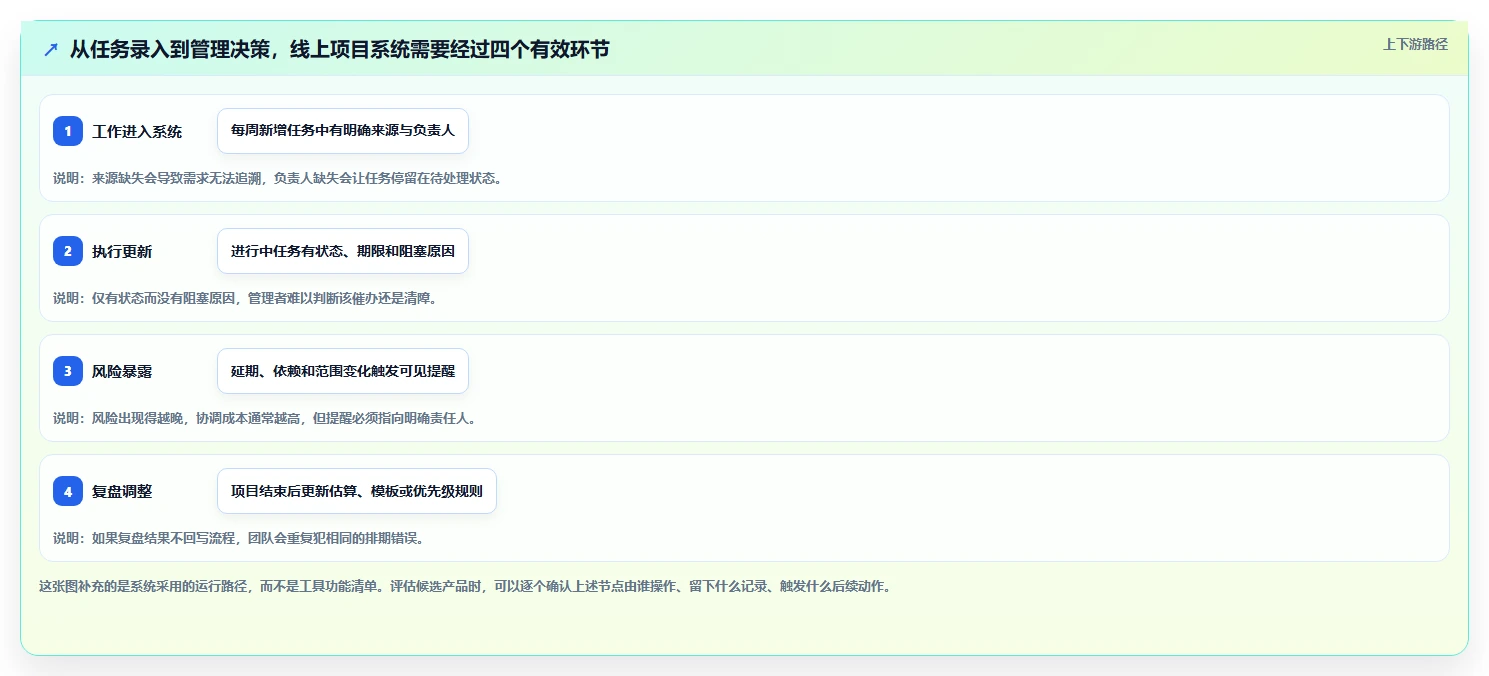Image resolution: width=1489 pixels, height=676 pixels.
Task: Click the 项目结束后更新估算、模板或优先级规则 chip
Action: (357, 491)
